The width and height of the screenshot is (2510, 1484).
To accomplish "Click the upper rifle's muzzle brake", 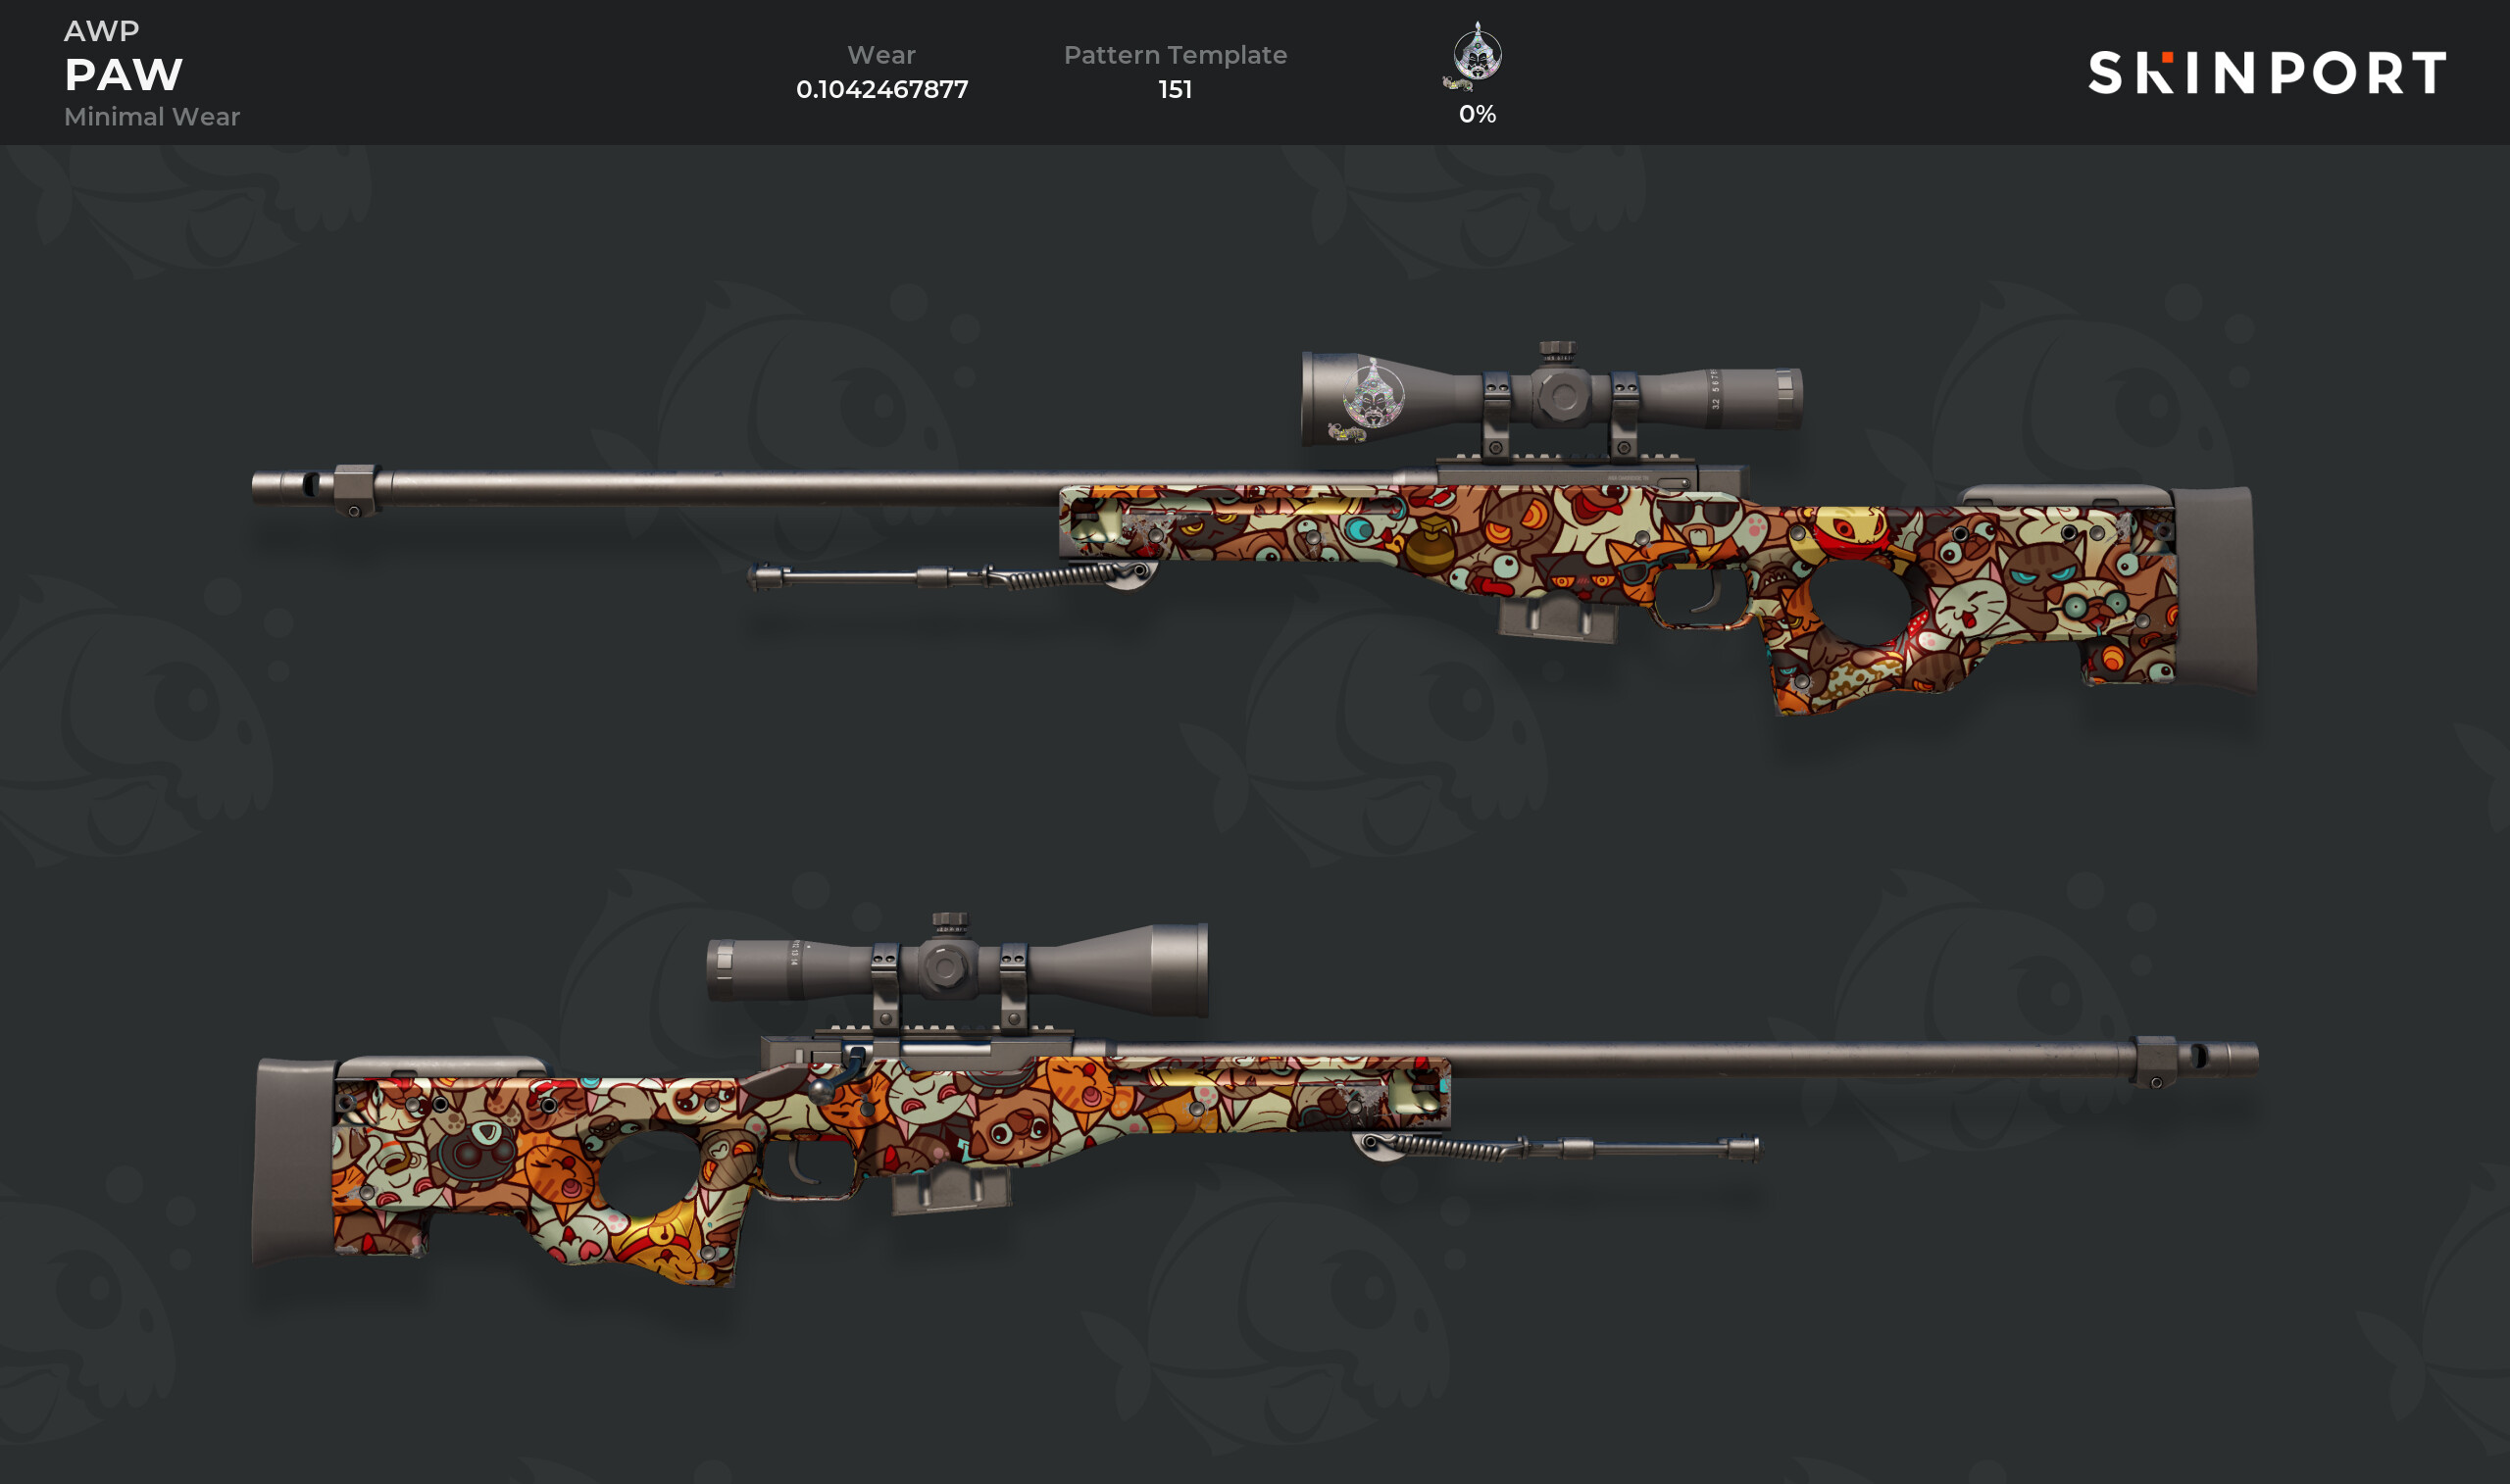I will click(315, 488).
